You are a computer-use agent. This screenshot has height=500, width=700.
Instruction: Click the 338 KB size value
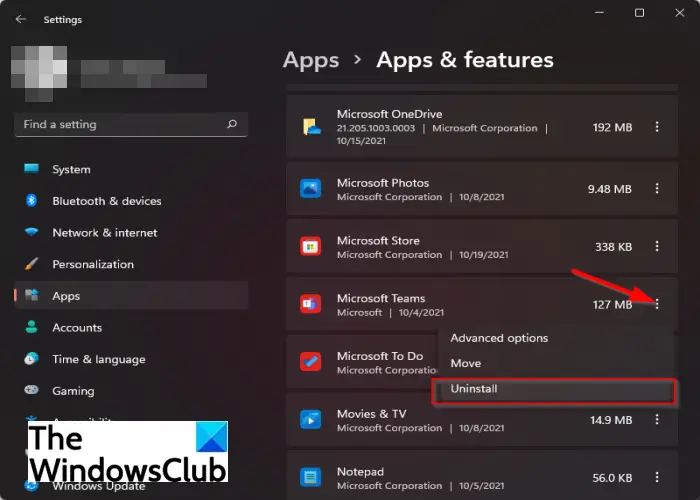613,246
